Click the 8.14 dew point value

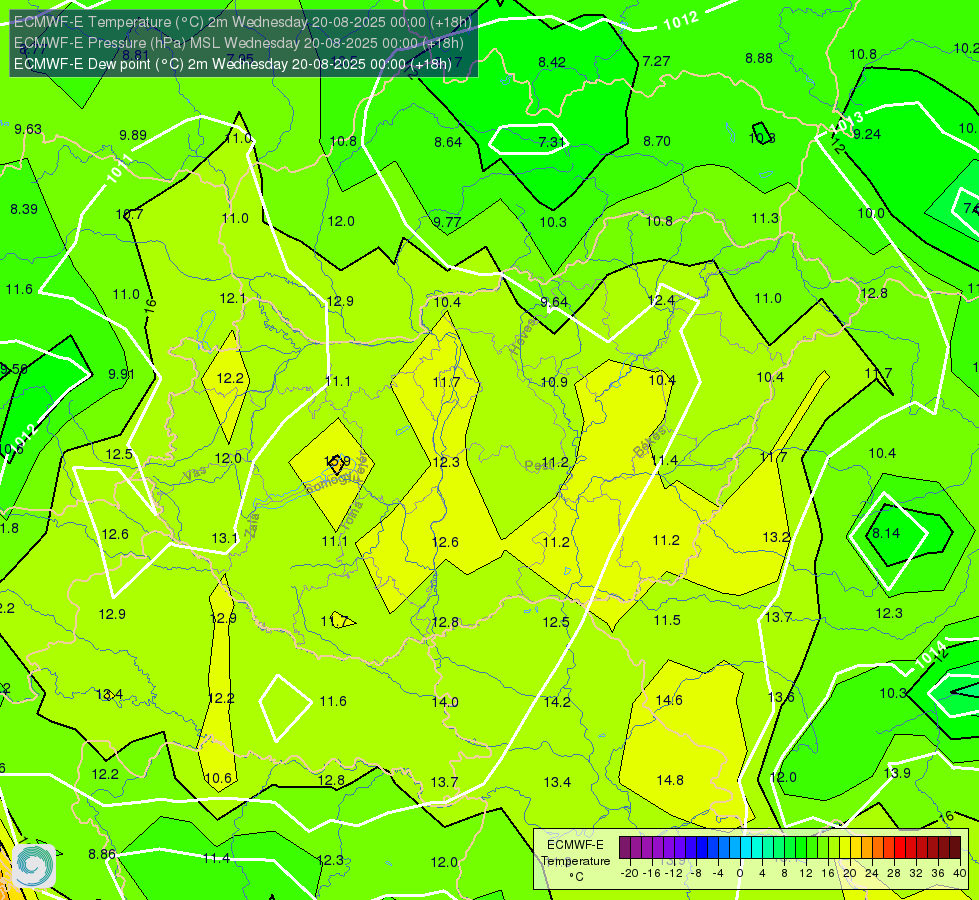pyautogui.click(x=886, y=533)
